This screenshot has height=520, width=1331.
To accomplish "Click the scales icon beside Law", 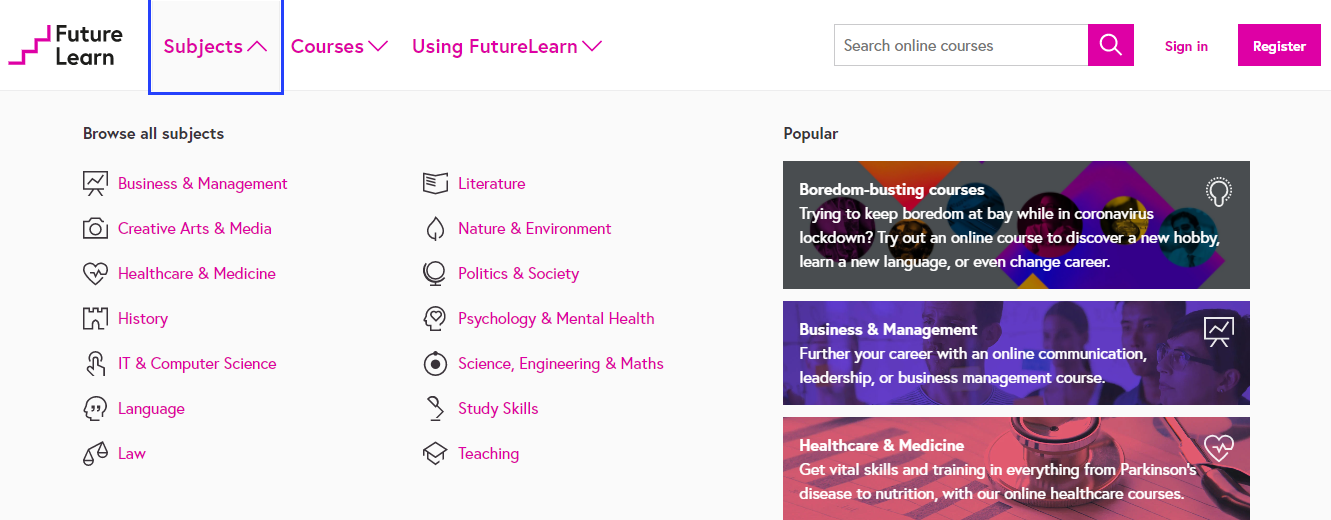I will 95,454.
